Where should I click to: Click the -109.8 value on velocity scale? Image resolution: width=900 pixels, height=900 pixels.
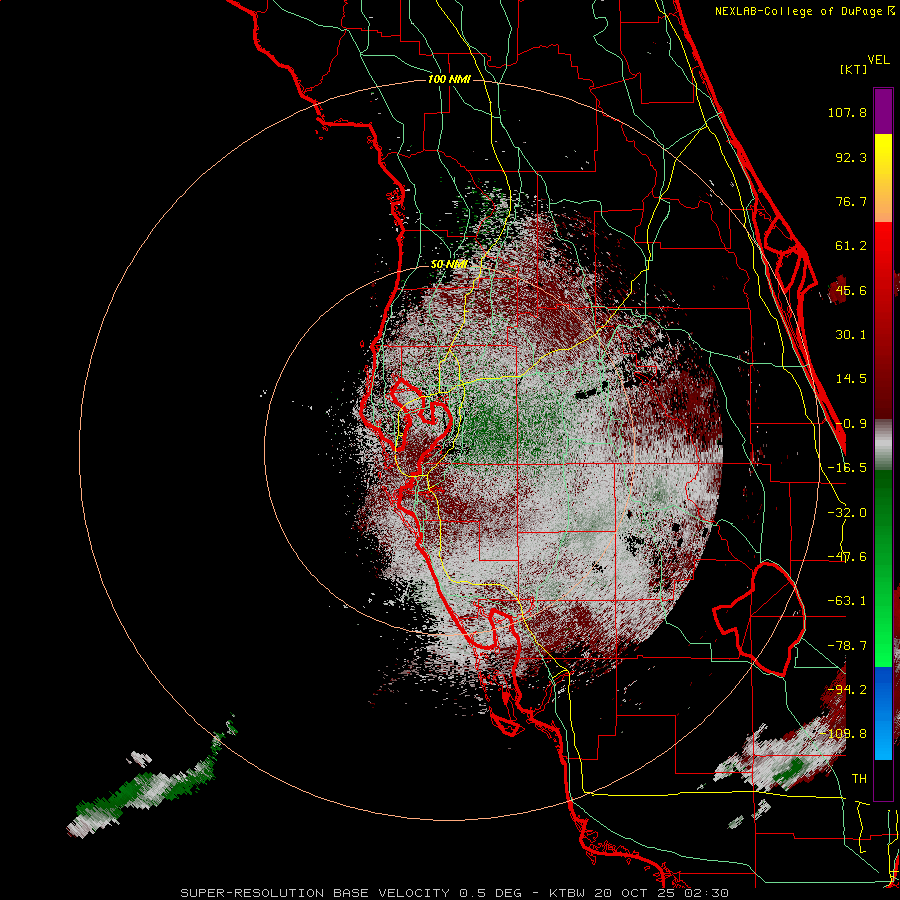844,734
